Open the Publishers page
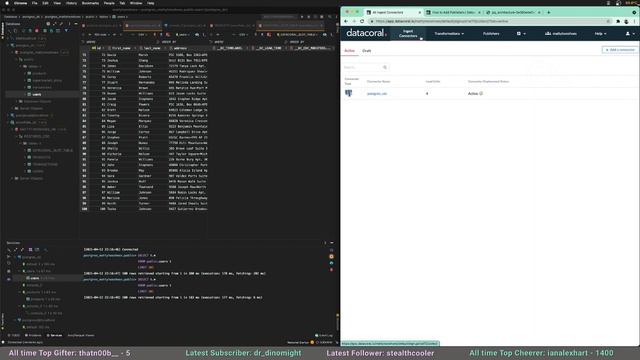Screen dimensions: 640x360 (491, 33)
